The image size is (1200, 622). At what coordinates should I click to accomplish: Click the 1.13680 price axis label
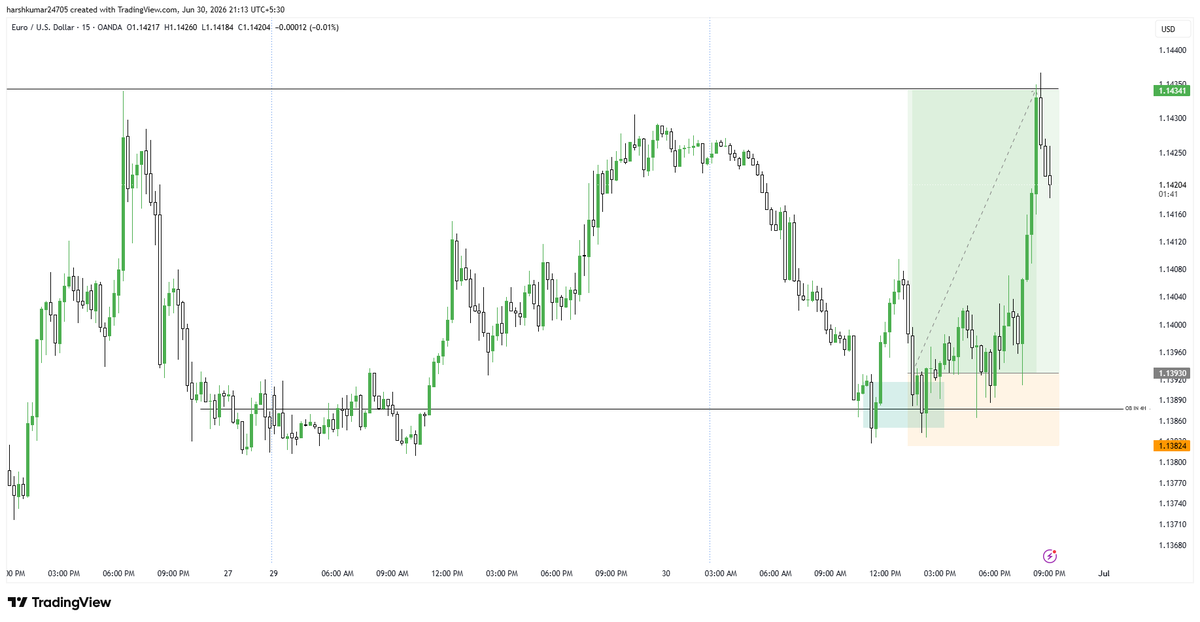click(1173, 545)
